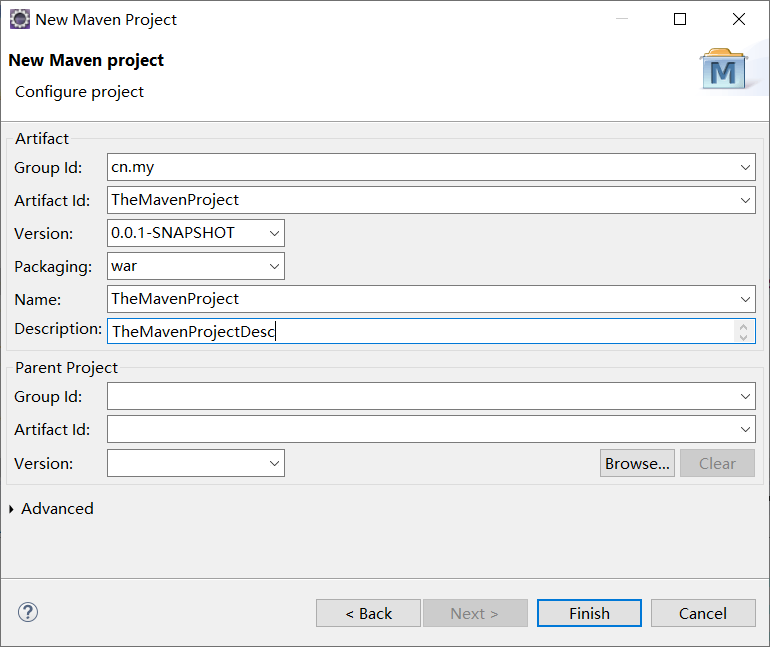This screenshot has width=770, height=647.
Task: Open the Parent Project Artifact Id dropdown arrow
Action: point(745,429)
